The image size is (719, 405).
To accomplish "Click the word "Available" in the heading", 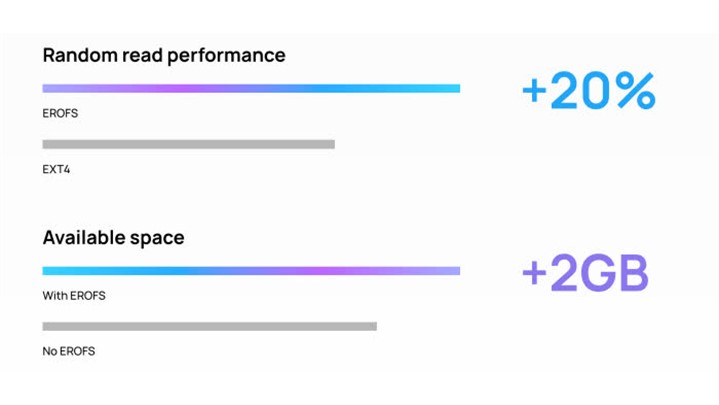I will [83, 238].
